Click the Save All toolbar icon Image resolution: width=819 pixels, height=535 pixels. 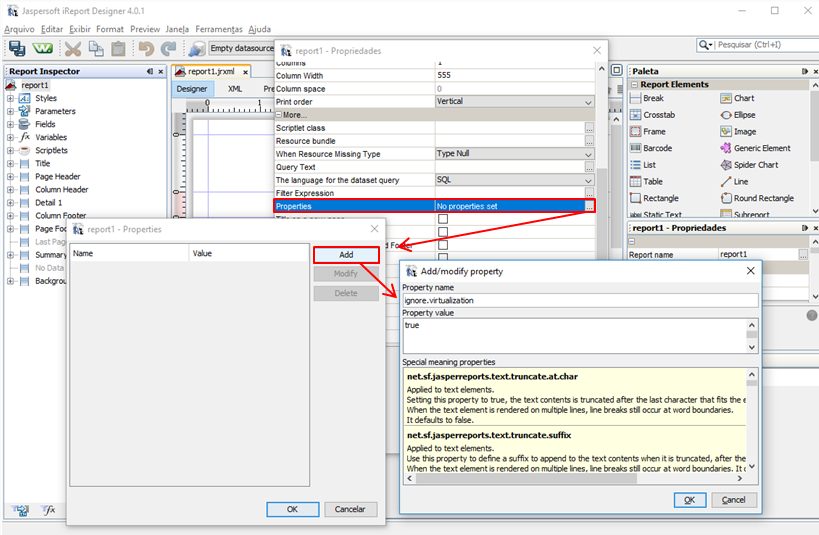[x=17, y=48]
